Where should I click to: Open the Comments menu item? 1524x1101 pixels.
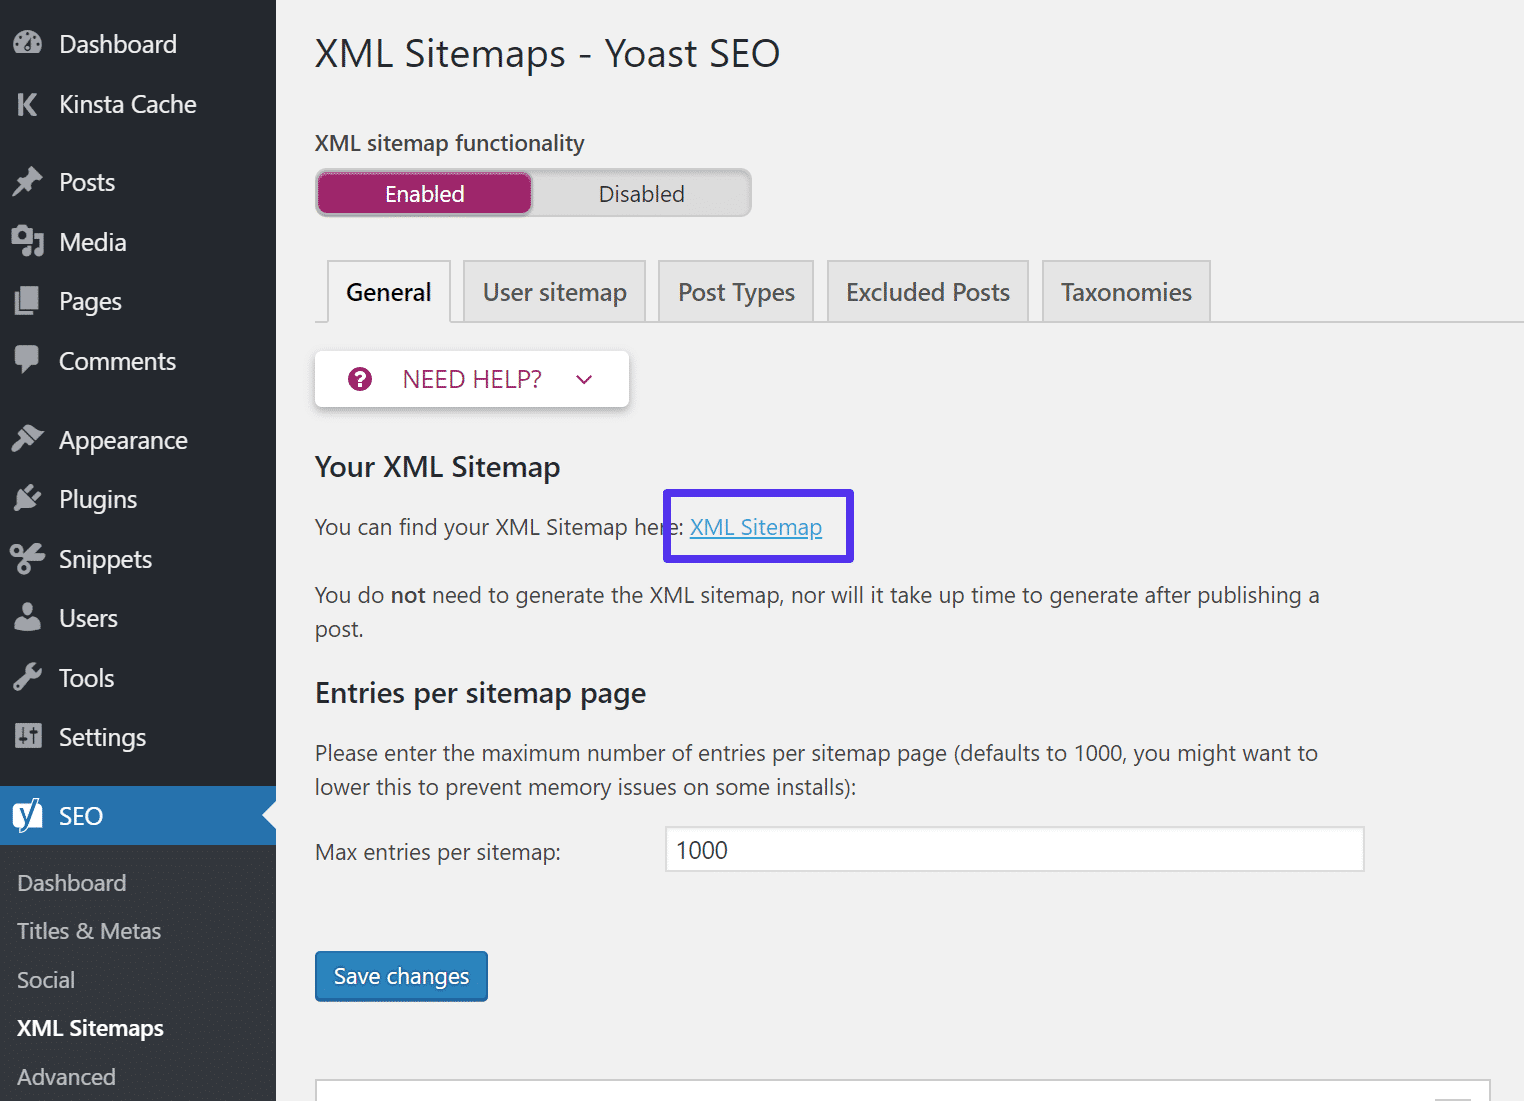[117, 361]
